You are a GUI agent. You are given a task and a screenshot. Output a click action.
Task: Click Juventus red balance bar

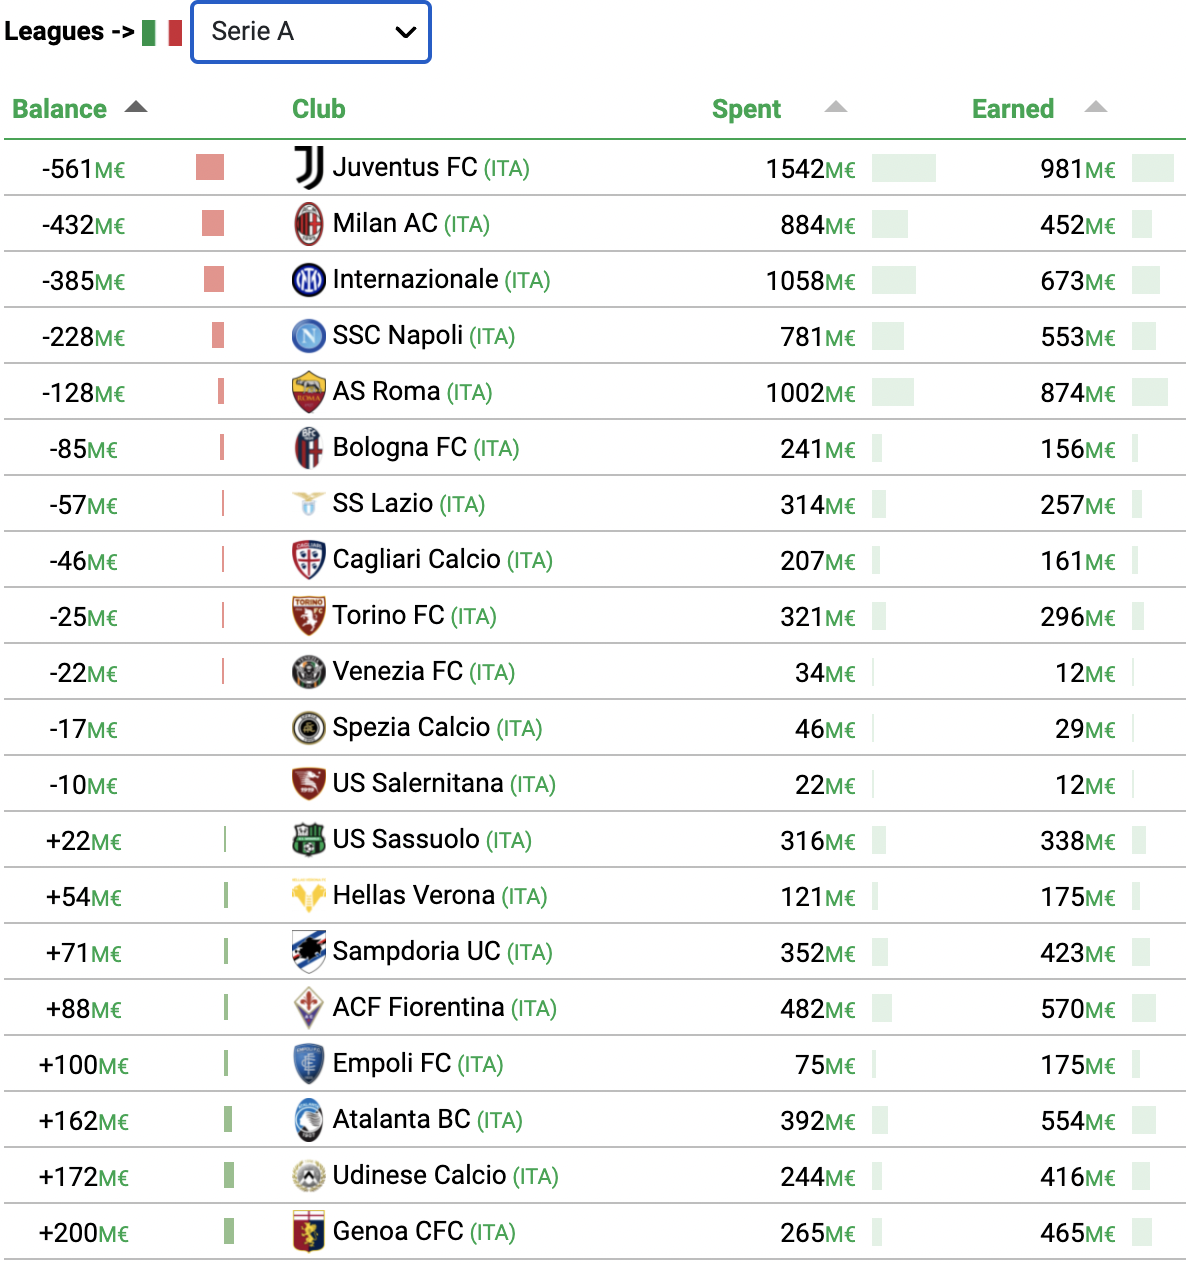[210, 167]
